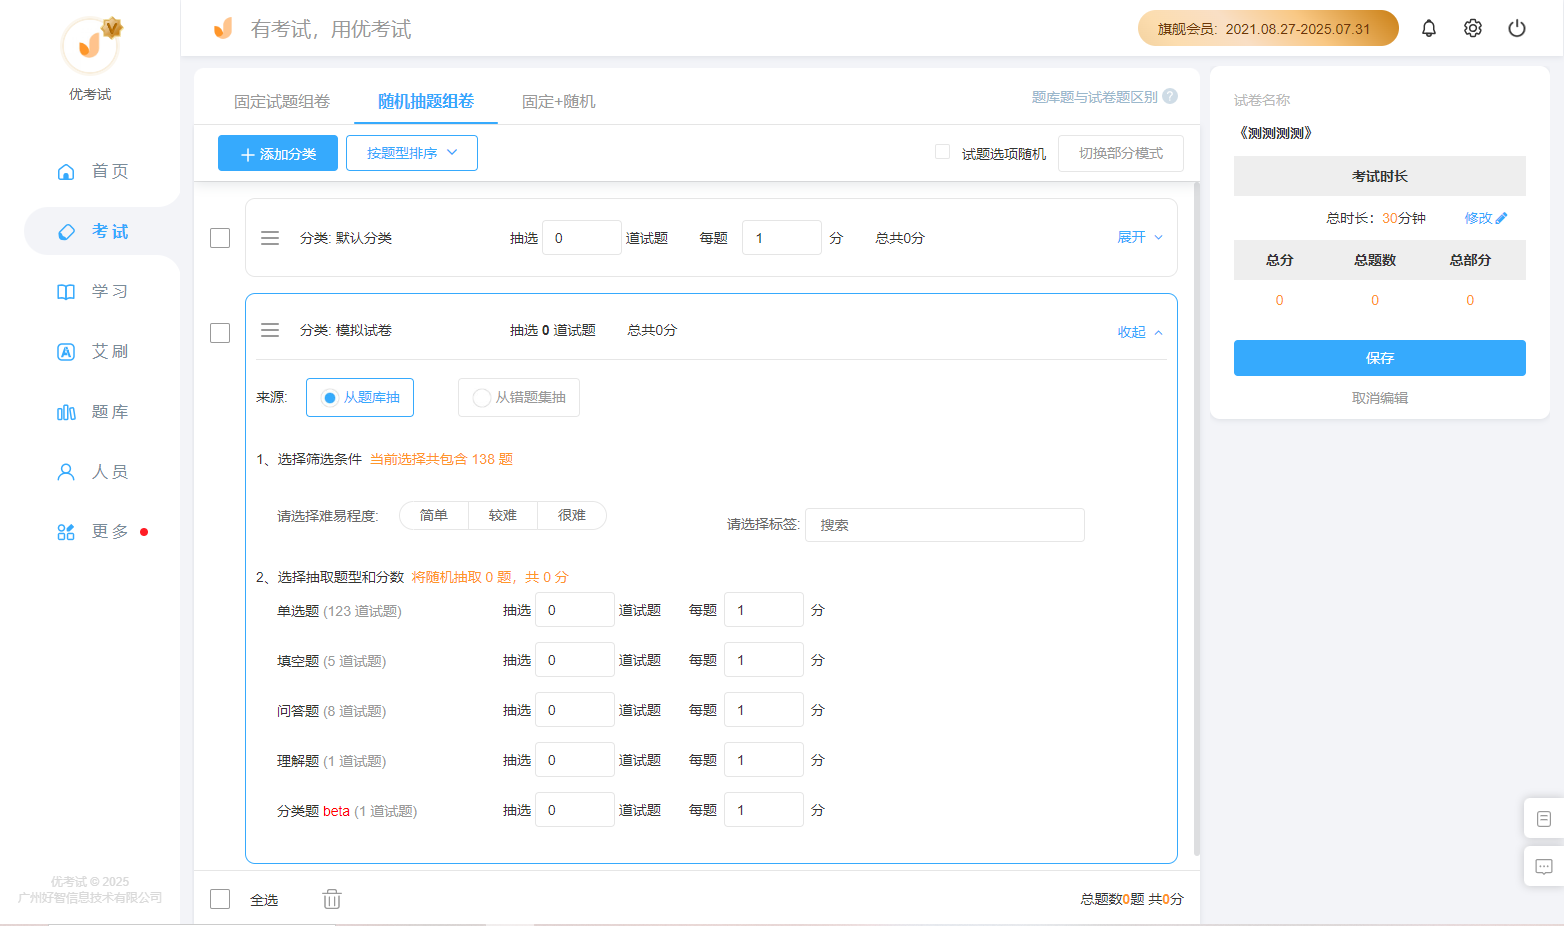The height and width of the screenshot is (926, 1564).
Task: Click the orange header brand icon
Action: tap(223, 28)
